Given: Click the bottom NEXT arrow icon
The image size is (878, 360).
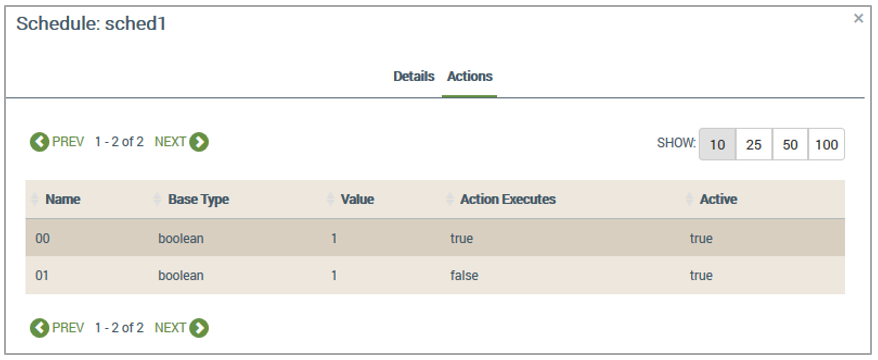Looking at the screenshot, I should pyautogui.click(x=199, y=328).
